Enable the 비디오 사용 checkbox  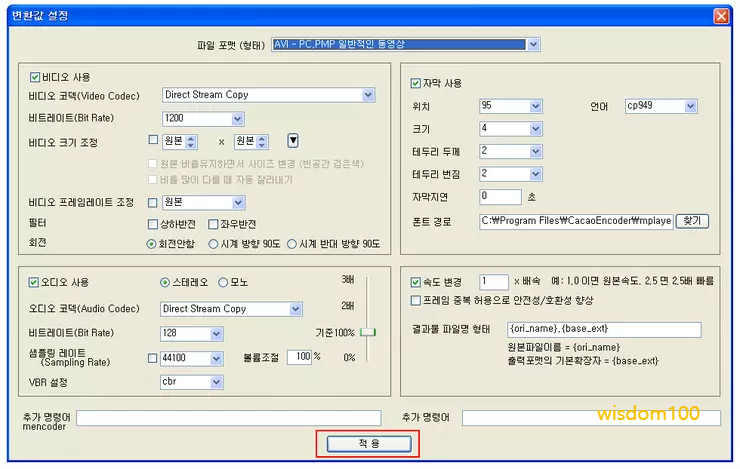35,76
